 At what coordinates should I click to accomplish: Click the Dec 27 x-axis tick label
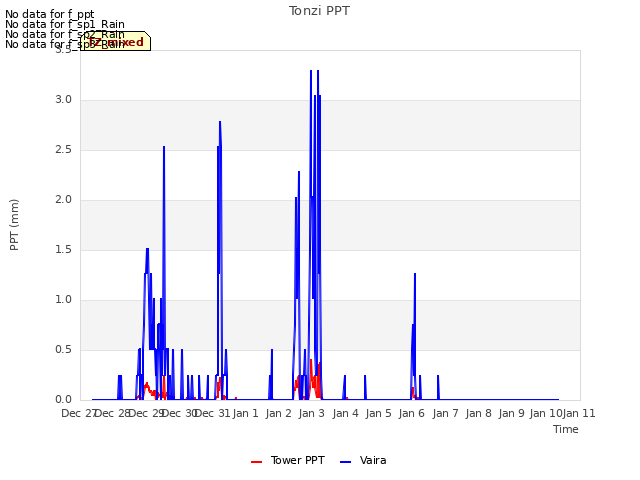tap(78, 413)
